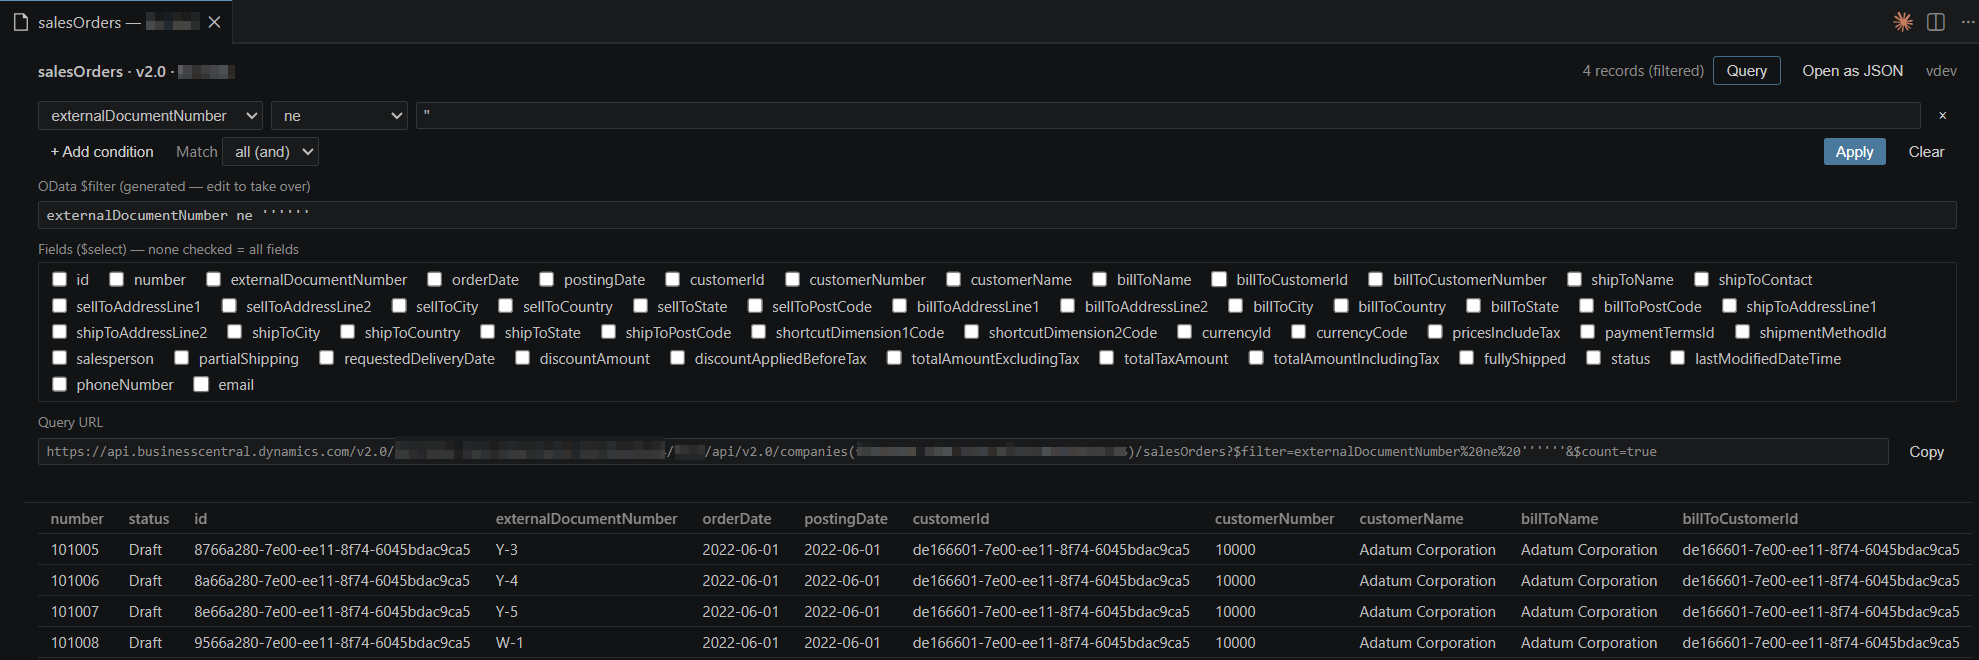Click the Clear button
The width and height of the screenshot is (1979, 660).
pos(1926,152)
